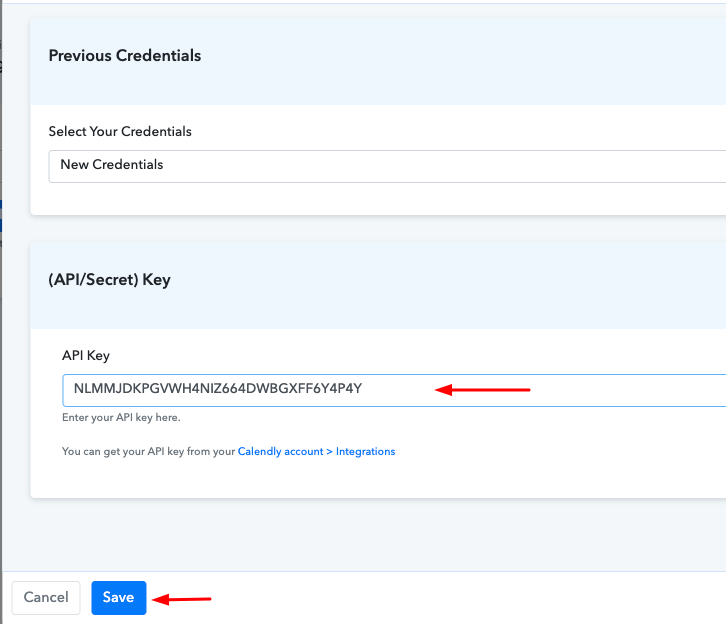The height and width of the screenshot is (624, 726).
Task: Click the red arrow beside the Save button
Action: (182, 599)
